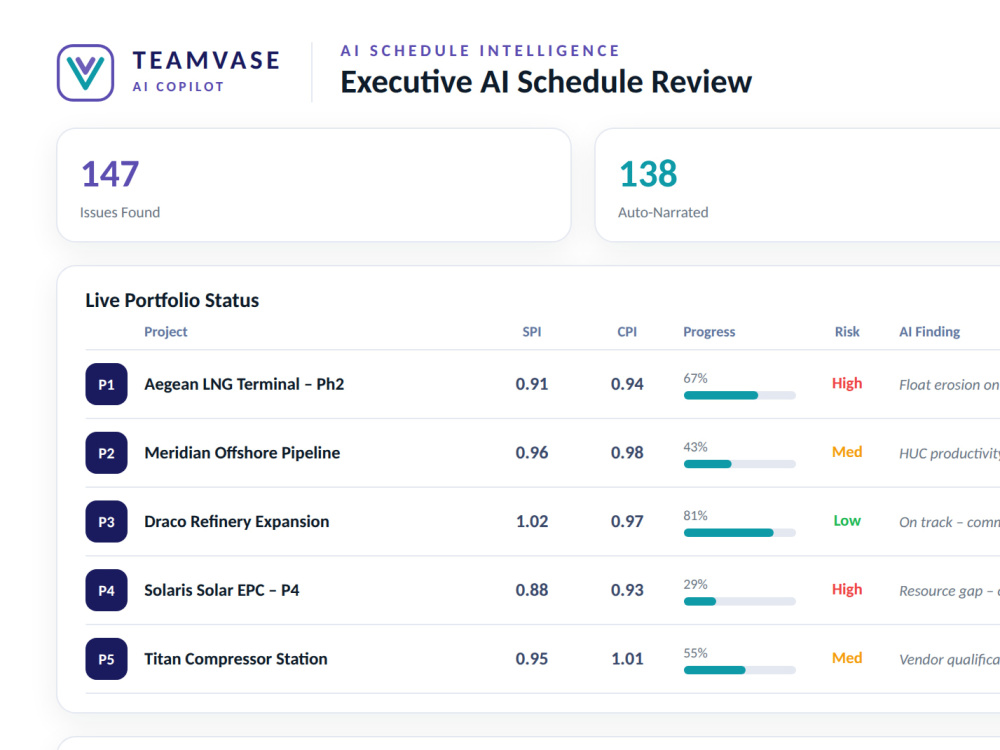
Task: Select the P3 project badge
Action: point(107,522)
